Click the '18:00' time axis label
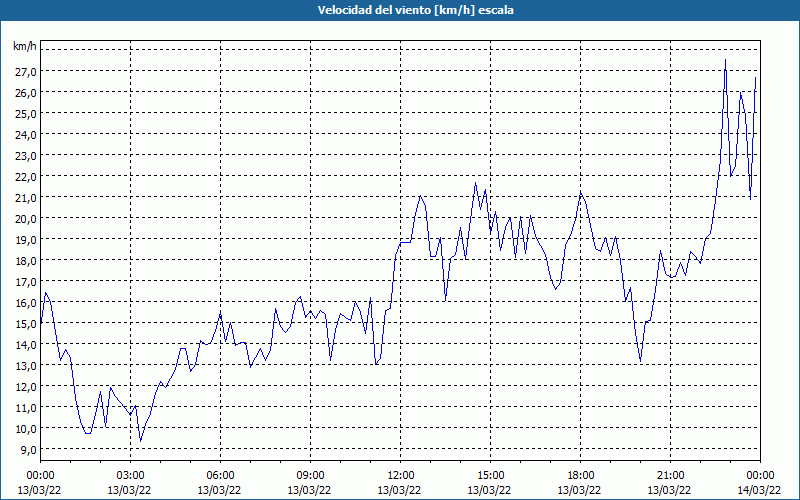Image resolution: width=800 pixels, height=500 pixels. 581,476
